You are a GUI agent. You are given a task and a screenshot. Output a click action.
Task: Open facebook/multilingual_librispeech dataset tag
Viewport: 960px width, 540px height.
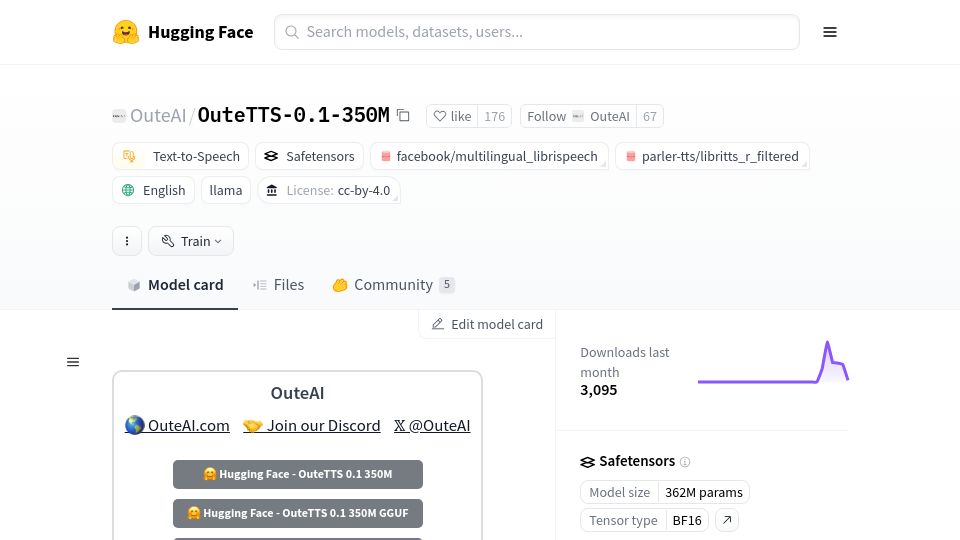click(x=489, y=156)
